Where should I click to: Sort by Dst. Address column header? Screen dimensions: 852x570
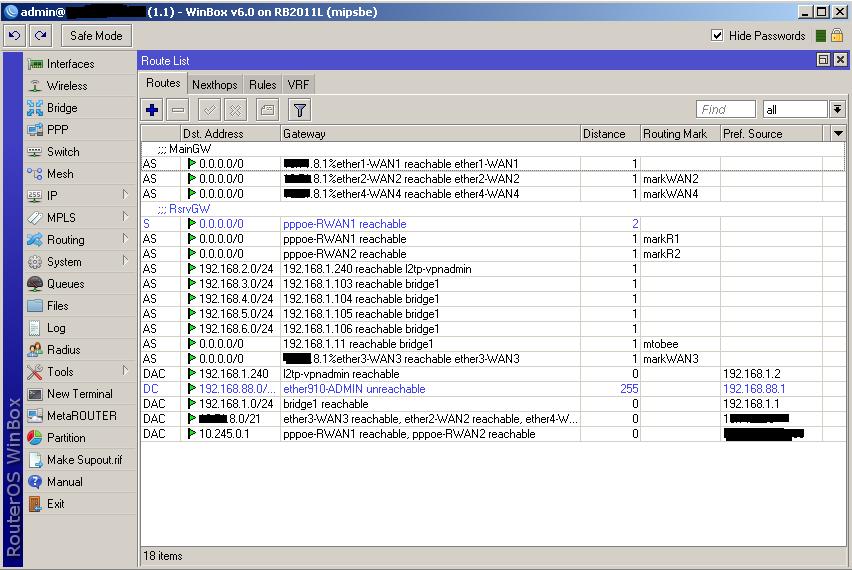pyautogui.click(x=230, y=134)
